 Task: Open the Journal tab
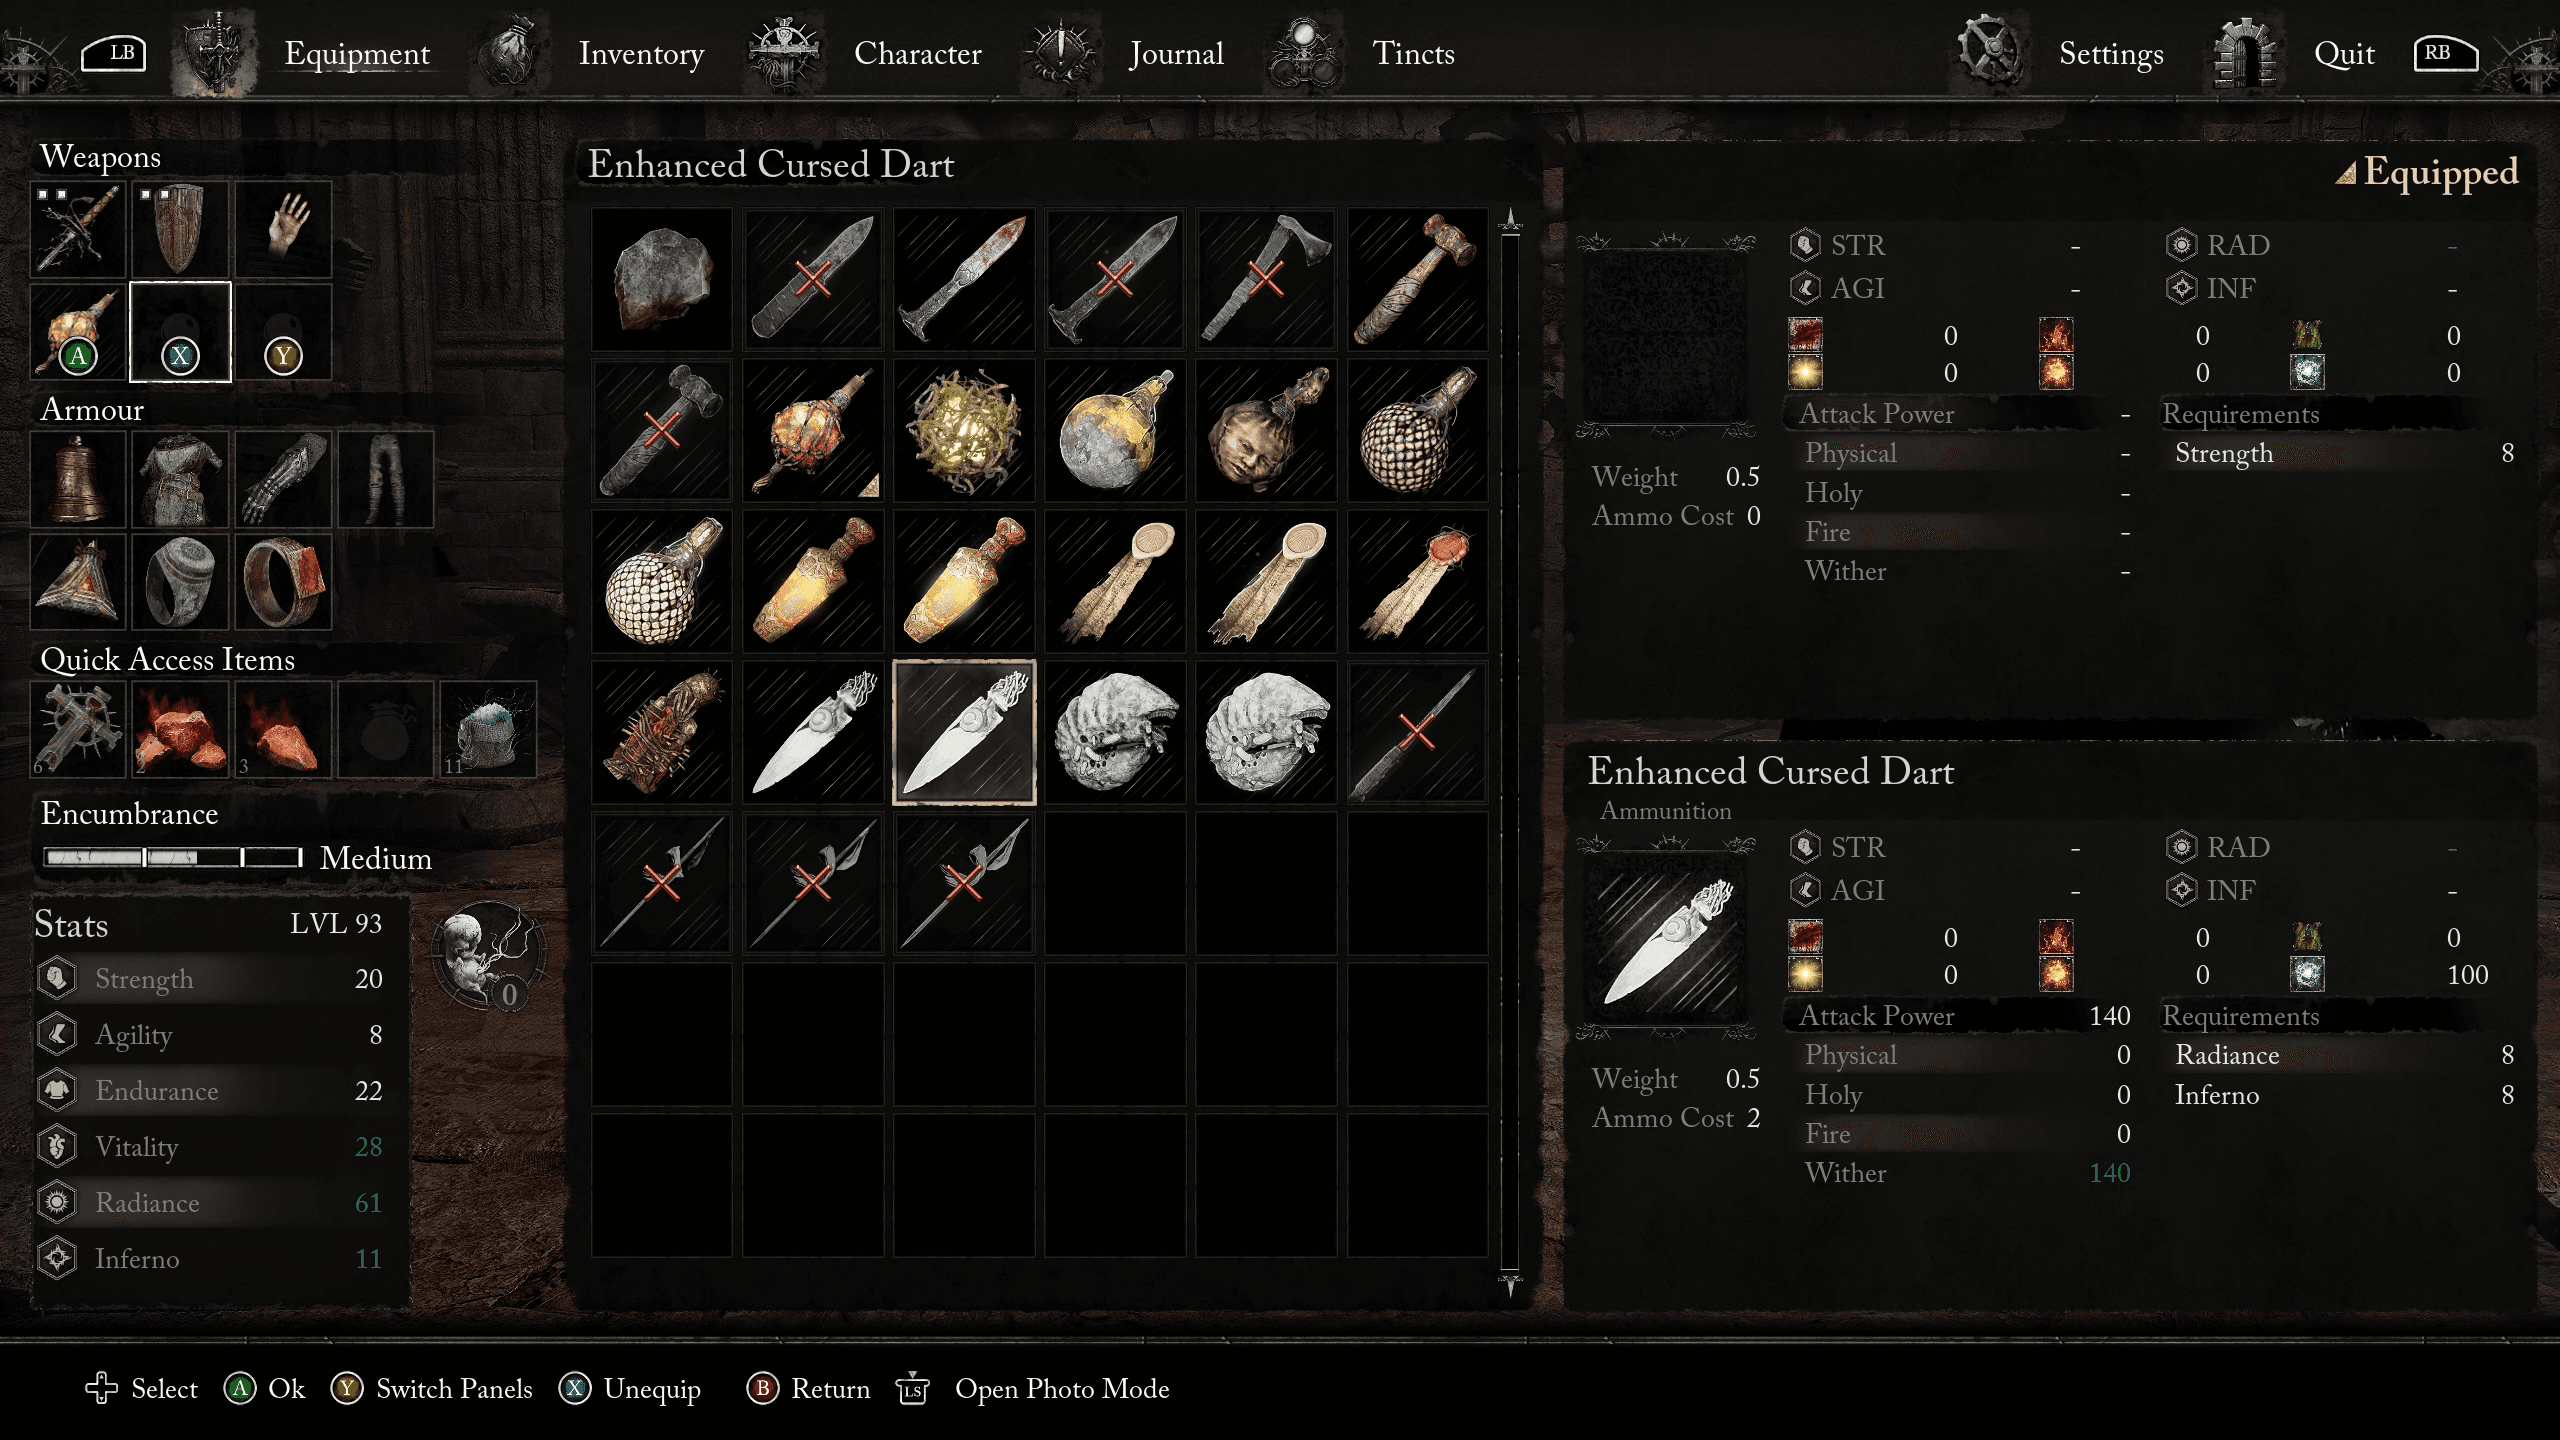[1176, 53]
